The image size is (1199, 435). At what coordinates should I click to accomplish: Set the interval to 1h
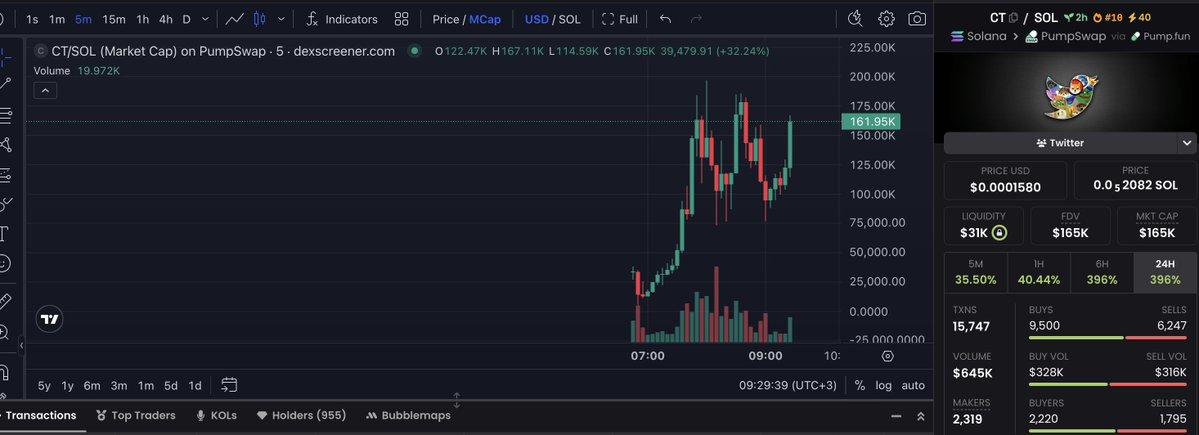click(x=143, y=19)
